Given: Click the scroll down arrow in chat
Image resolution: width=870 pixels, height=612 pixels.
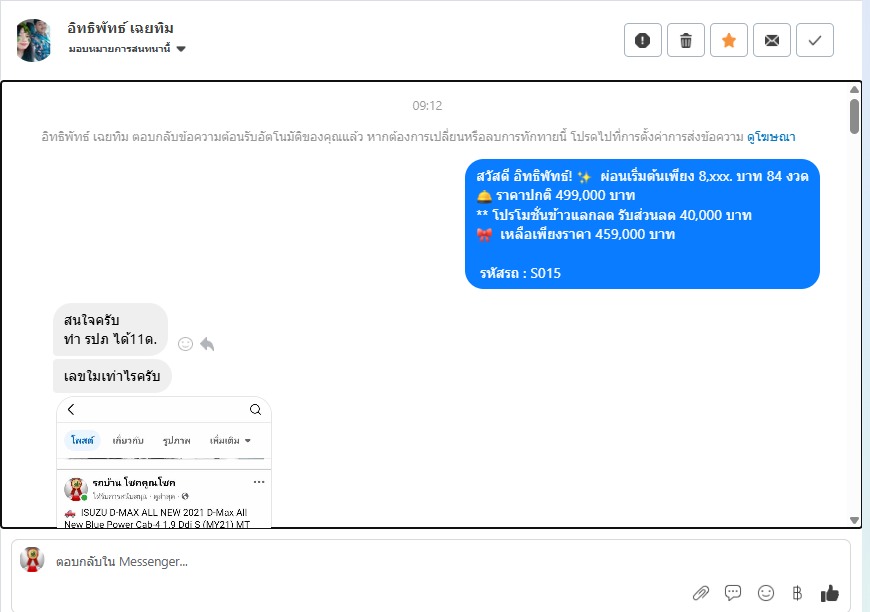Looking at the screenshot, I should 854,520.
